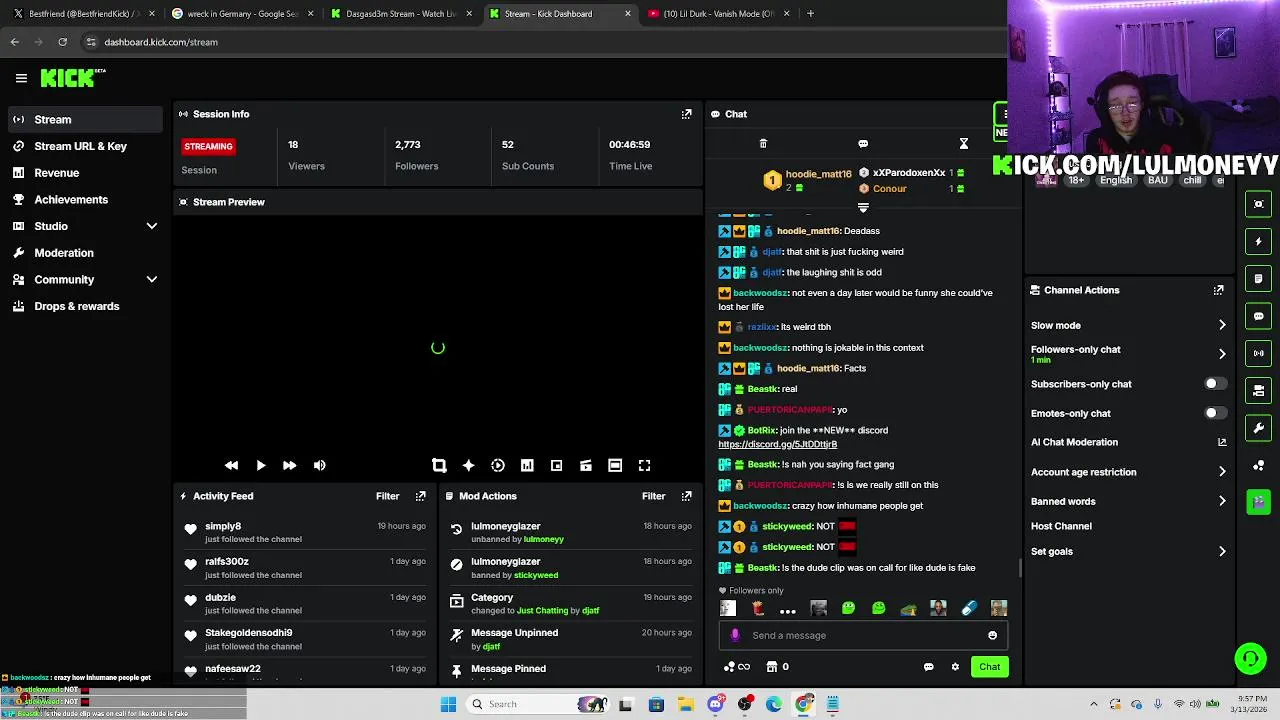
Task: Select the pill emote in quick emotes
Action: [x=968, y=608]
